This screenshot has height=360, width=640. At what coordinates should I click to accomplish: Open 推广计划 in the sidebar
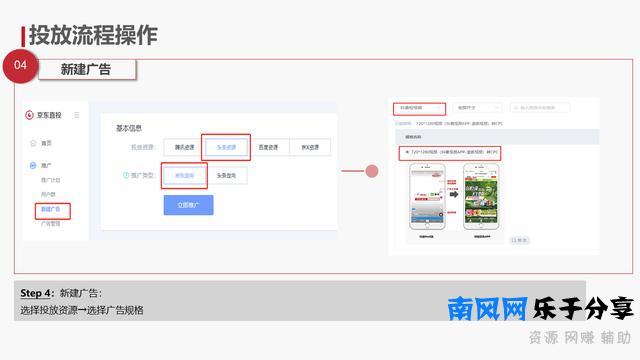(51, 180)
